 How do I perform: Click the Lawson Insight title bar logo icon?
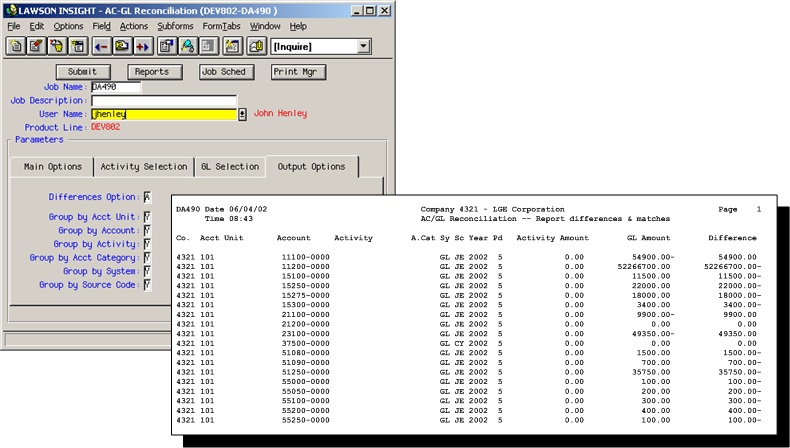pos(11,10)
